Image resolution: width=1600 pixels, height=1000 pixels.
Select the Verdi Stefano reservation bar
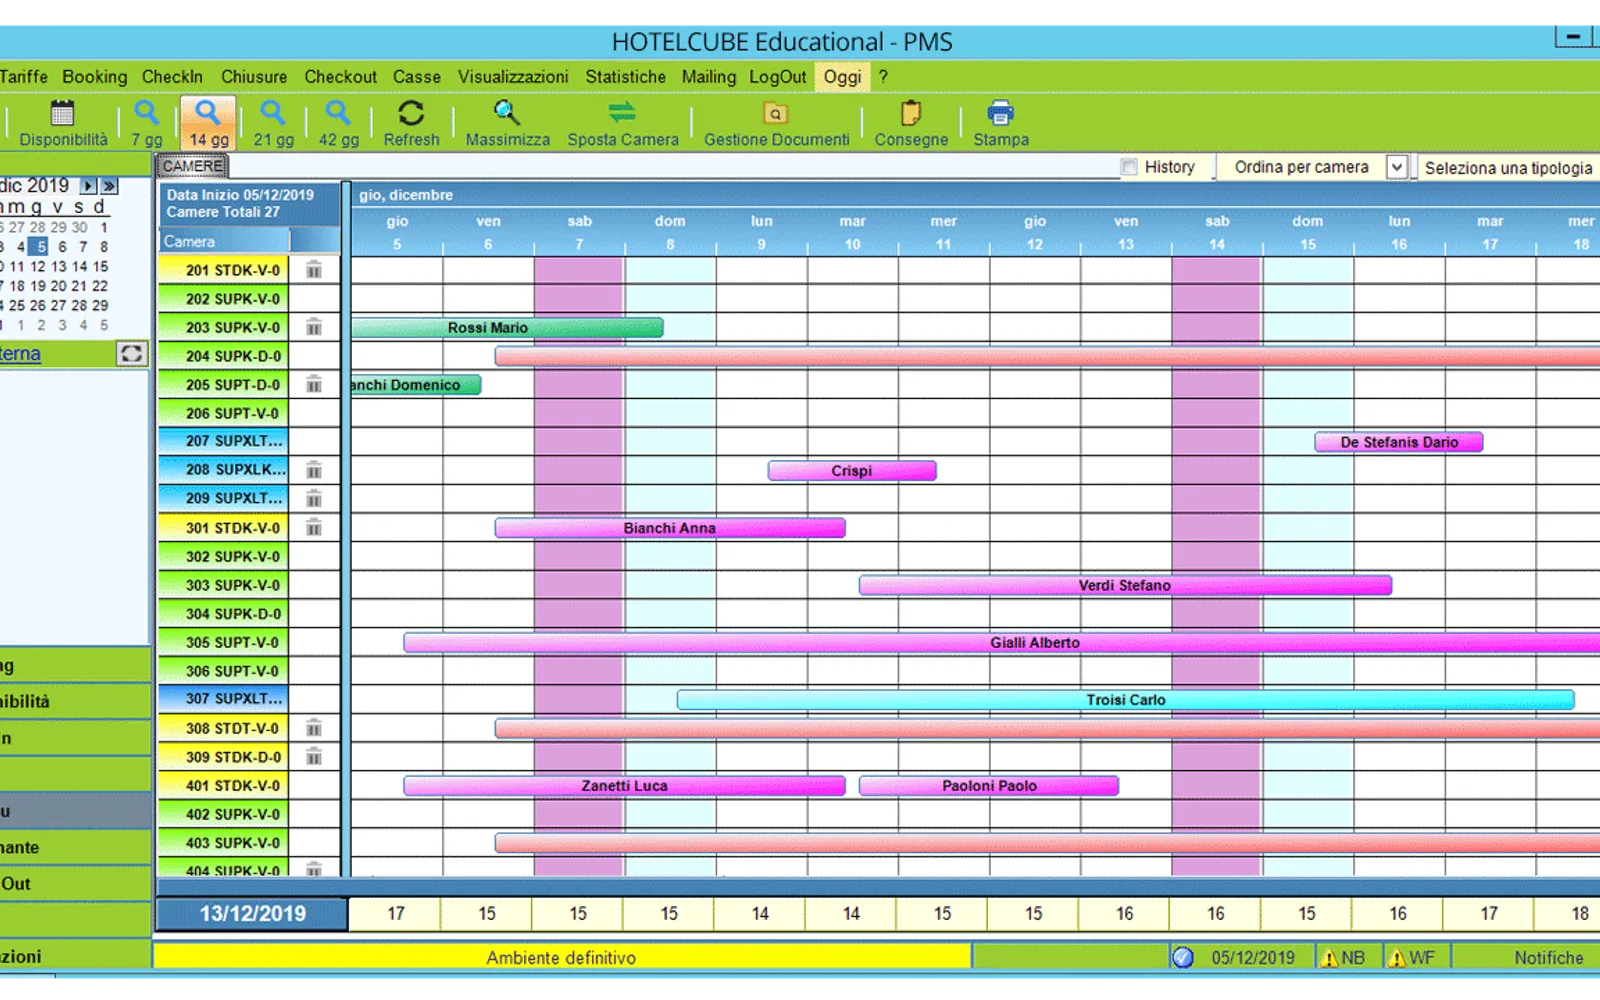click(x=1125, y=586)
